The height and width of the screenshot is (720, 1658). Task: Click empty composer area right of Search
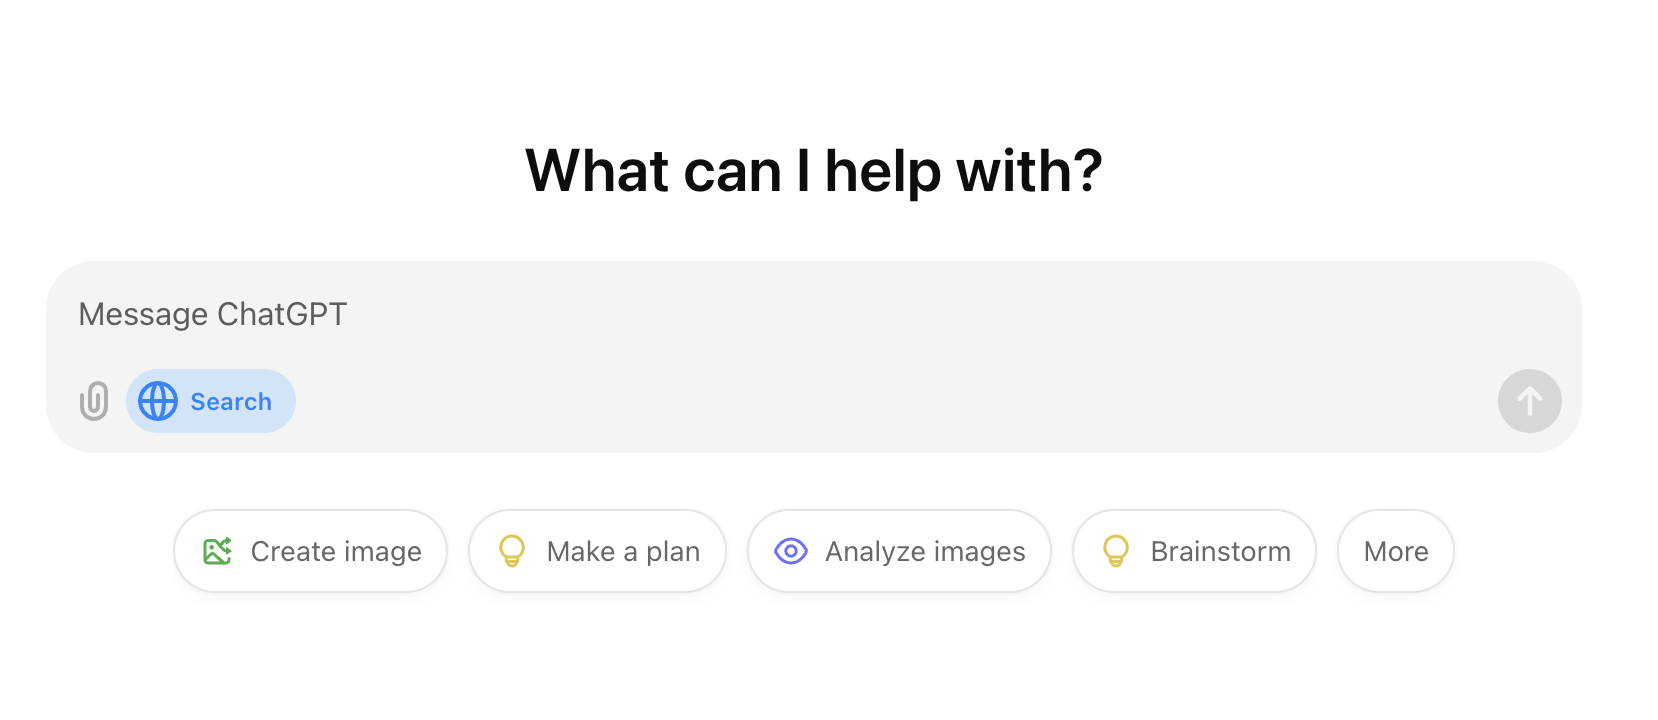(x=896, y=401)
